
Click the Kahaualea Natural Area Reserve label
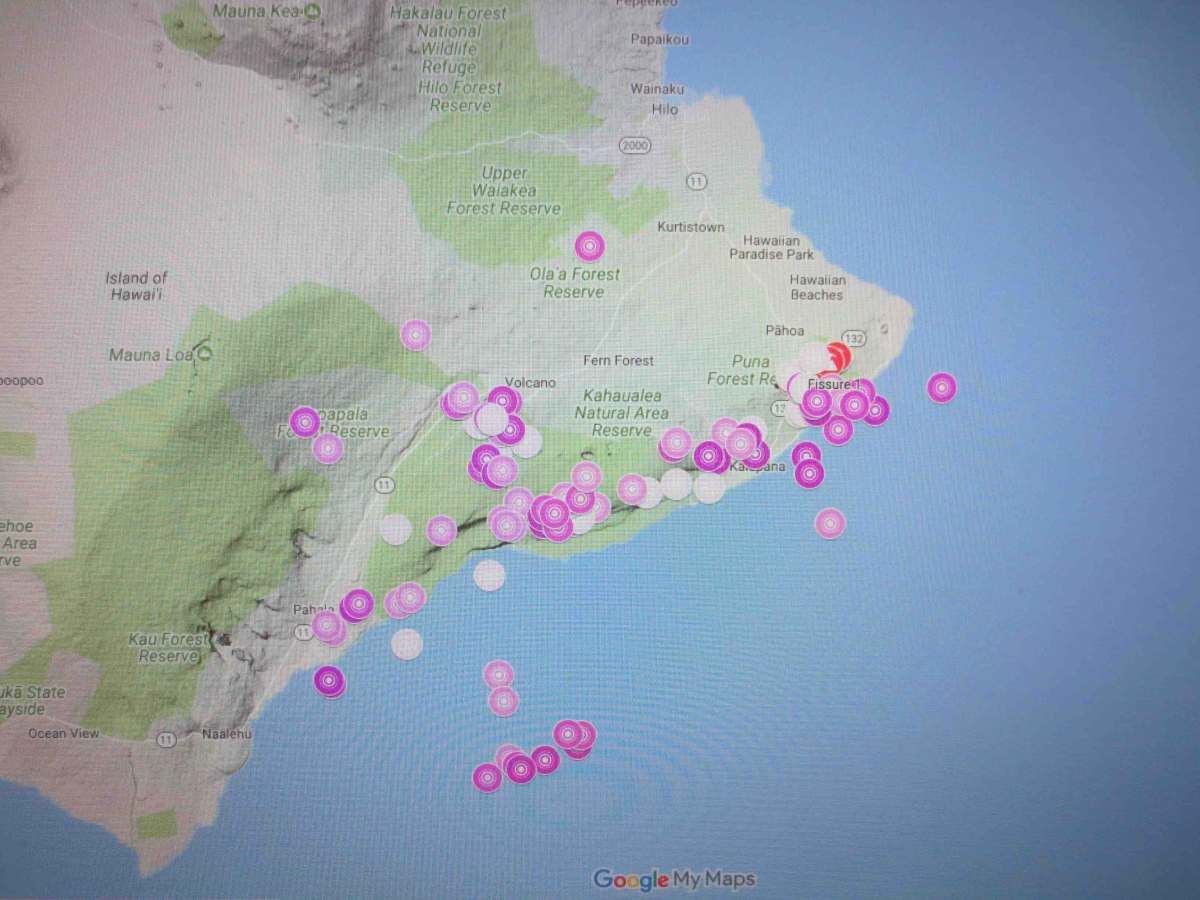621,413
